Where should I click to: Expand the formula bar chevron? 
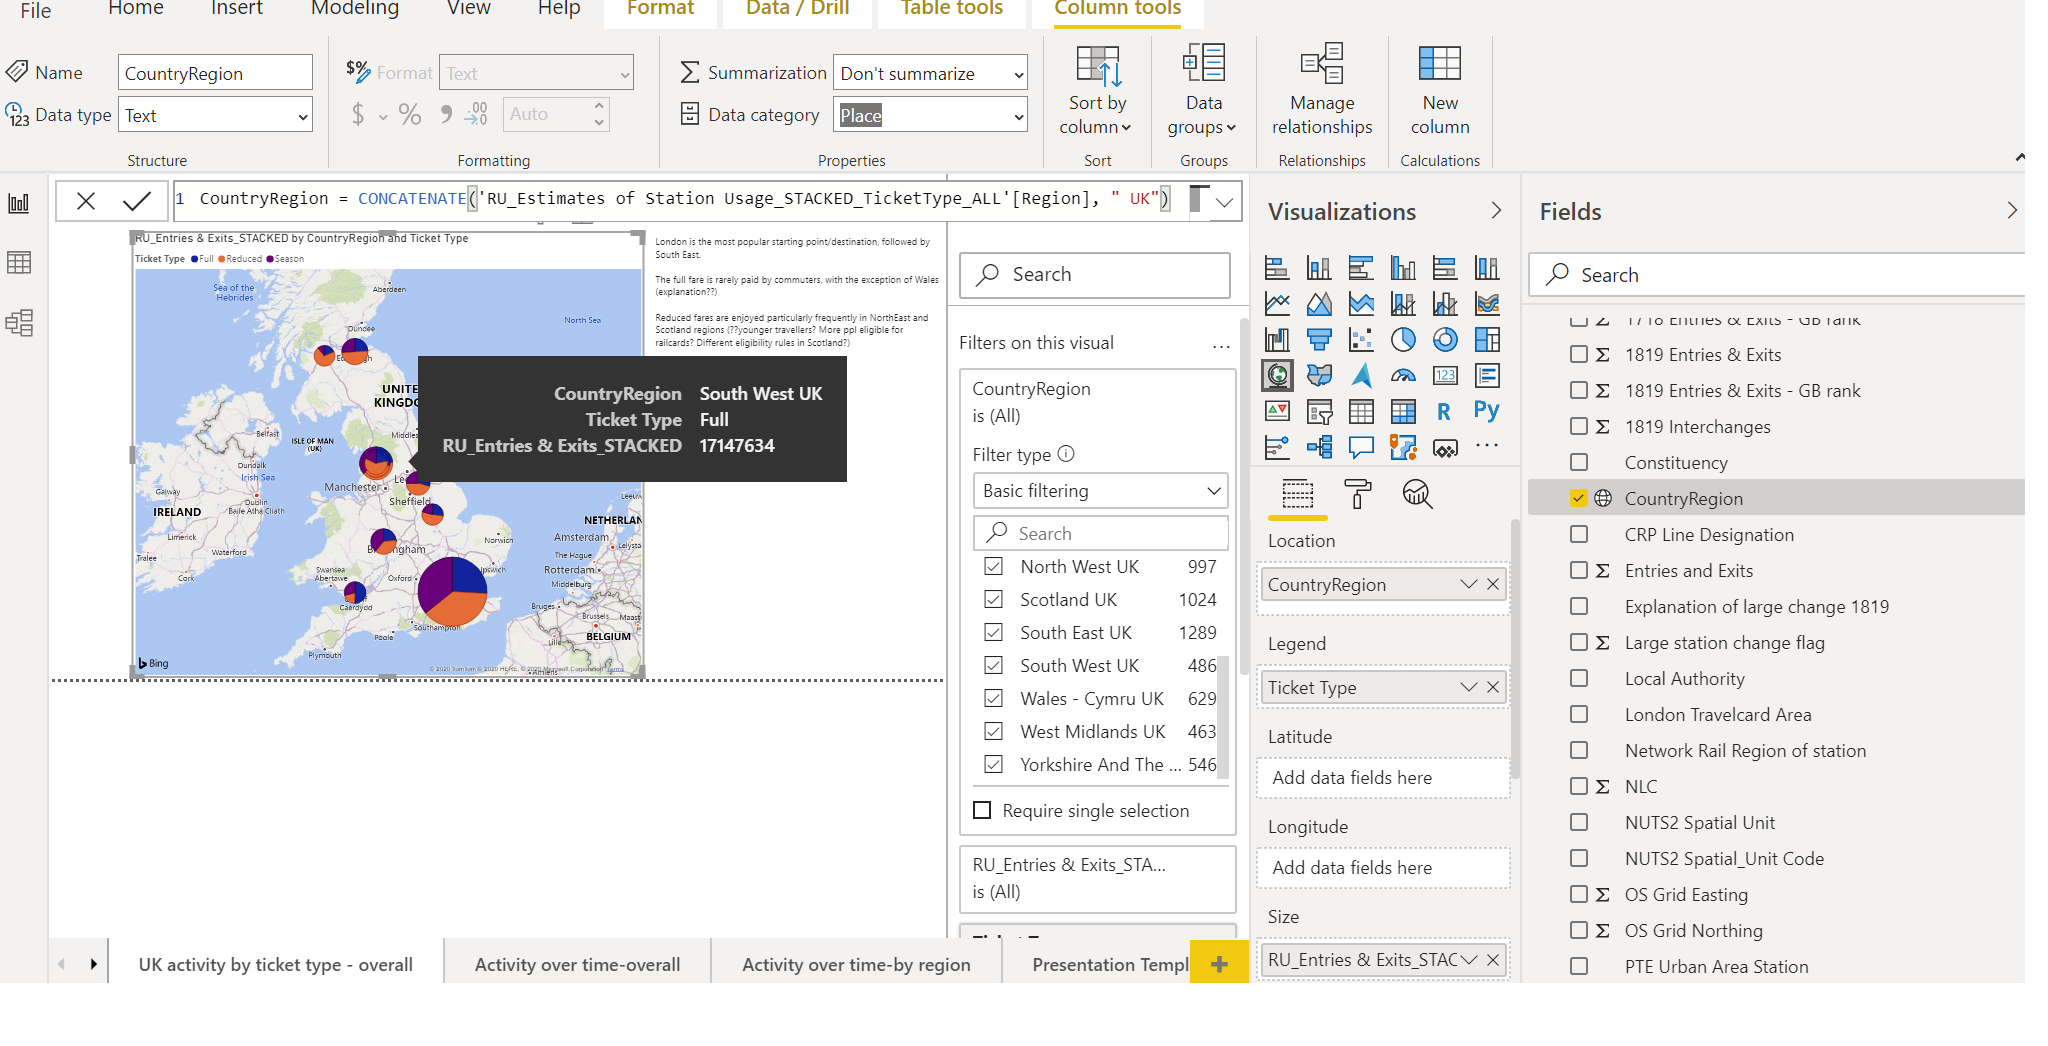click(1225, 201)
